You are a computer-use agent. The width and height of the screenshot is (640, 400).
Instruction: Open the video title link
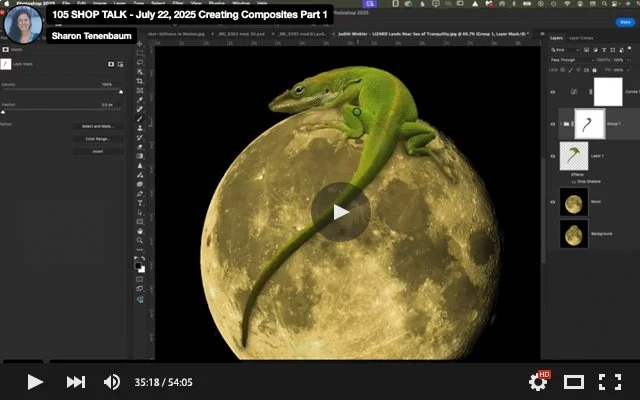pyautogui.click(x=190, y=15)
